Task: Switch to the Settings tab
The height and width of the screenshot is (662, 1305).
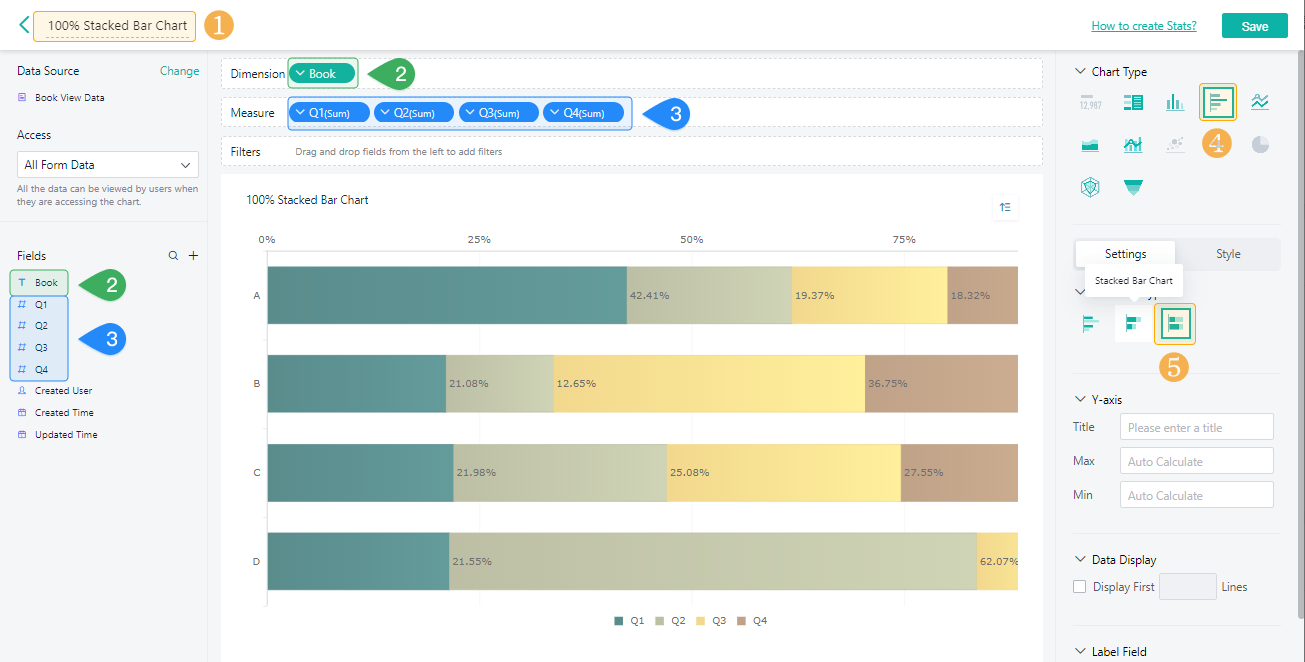Action: pos(1125,254)
